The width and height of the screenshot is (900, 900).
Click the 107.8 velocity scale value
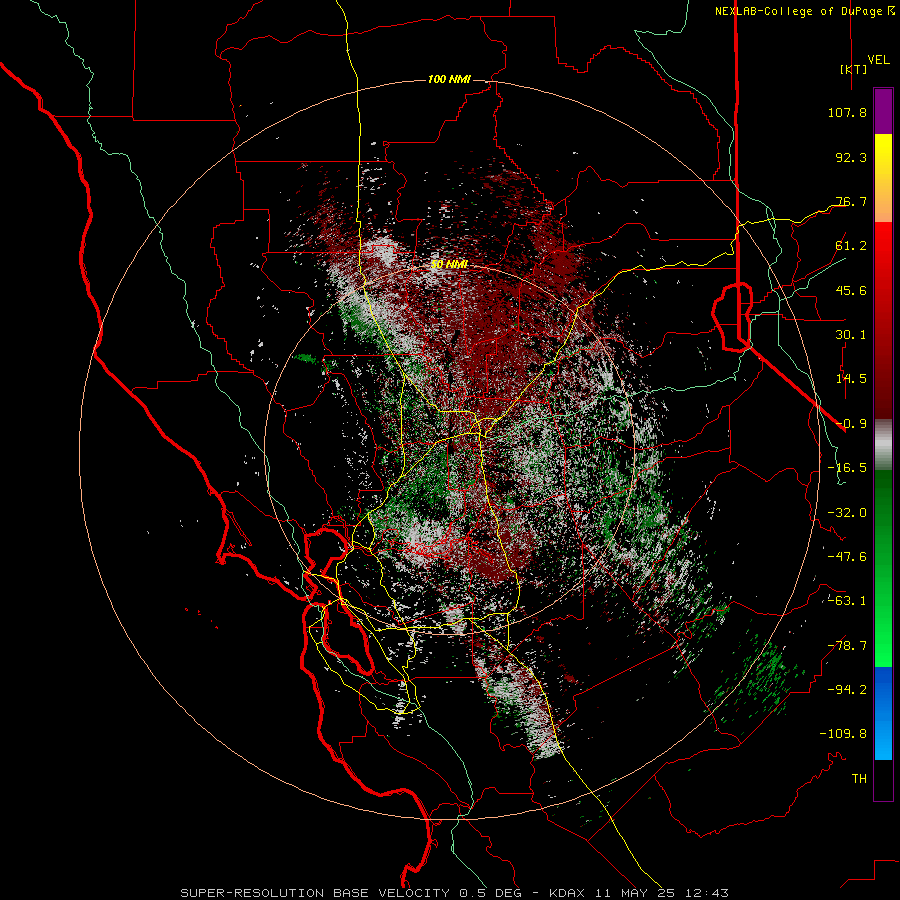tap(847, 112)
